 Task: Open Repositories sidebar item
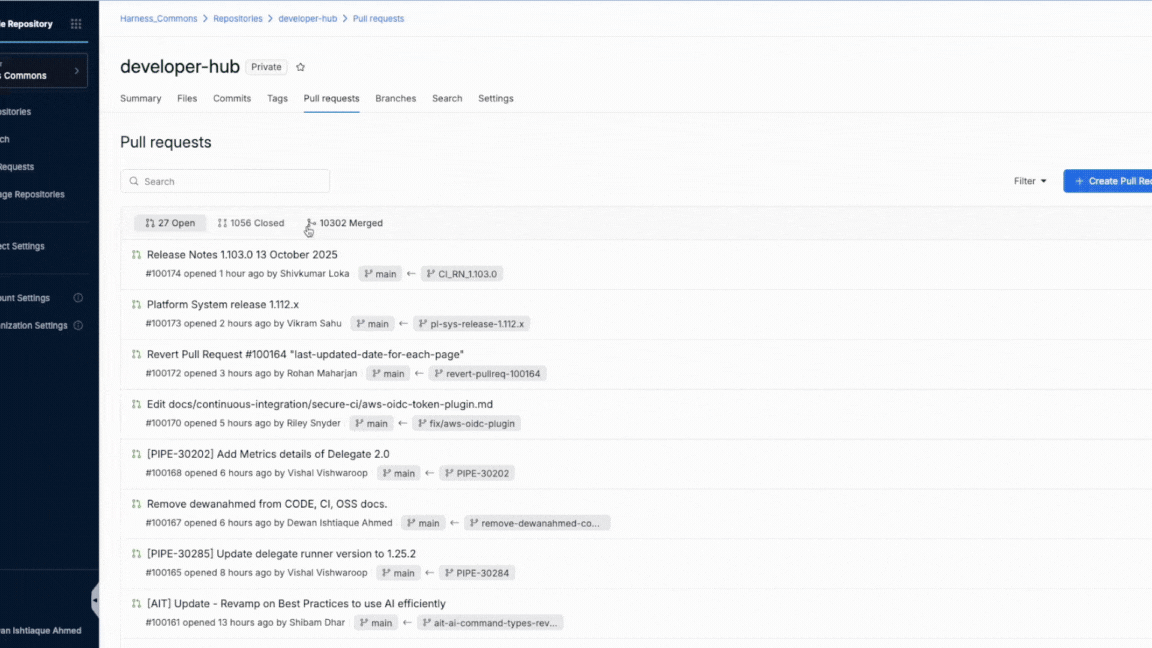coord(16,112)
